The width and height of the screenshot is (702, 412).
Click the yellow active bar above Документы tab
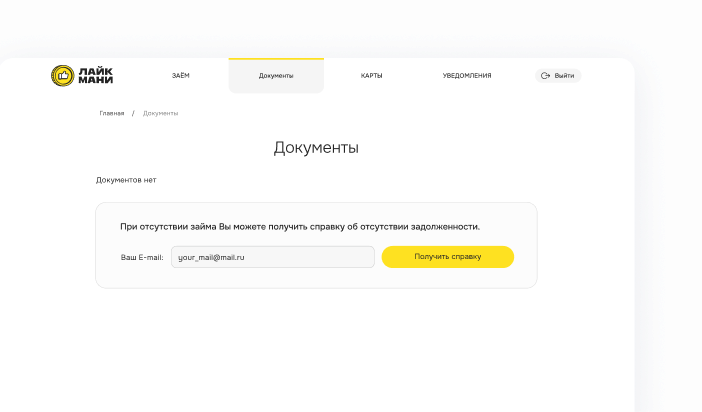pyautogui.click(x=276, y=59)
